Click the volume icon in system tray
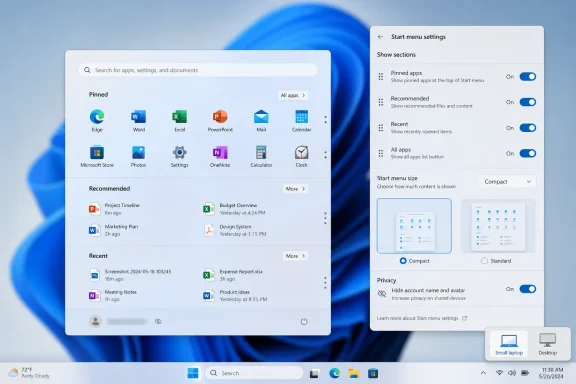576x384 pixels. tap(512, 373)
